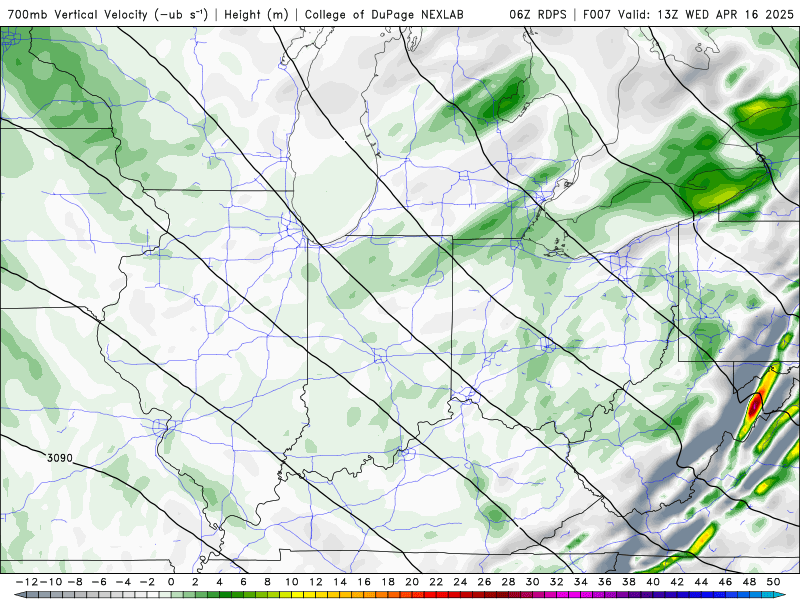The height and width of the screenshot is (600, 800).
Task: Click the "16" color scale label
Action: pos(364,582)
